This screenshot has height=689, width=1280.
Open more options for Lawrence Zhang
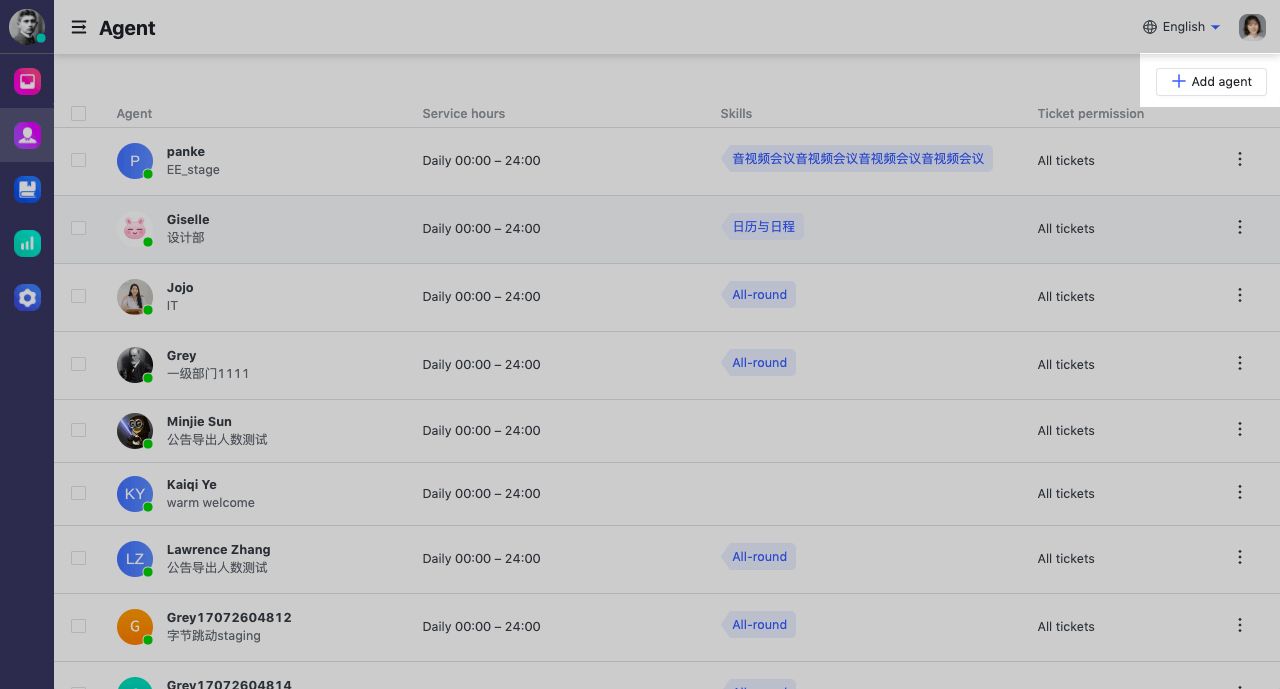tap(1240, 557)
